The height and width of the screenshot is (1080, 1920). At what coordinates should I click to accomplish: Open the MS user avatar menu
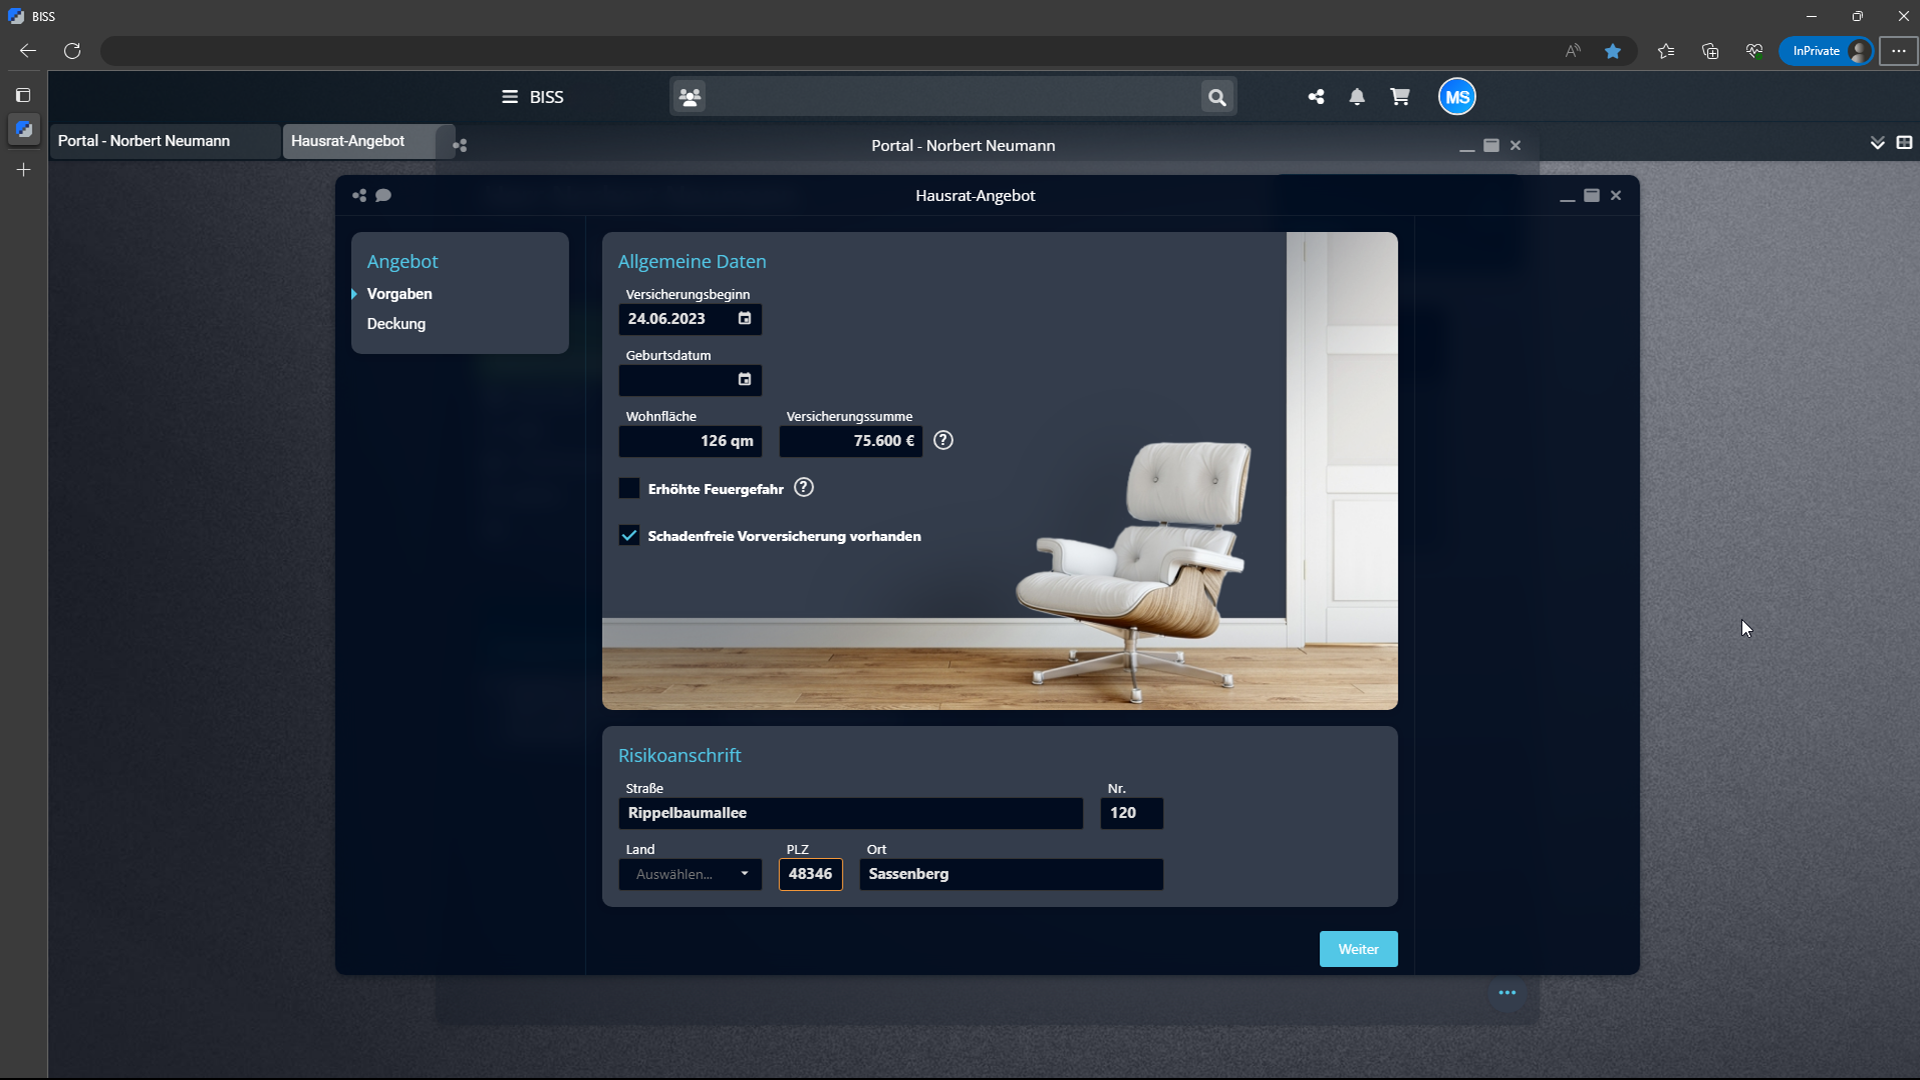click(x=1457, y=97)
